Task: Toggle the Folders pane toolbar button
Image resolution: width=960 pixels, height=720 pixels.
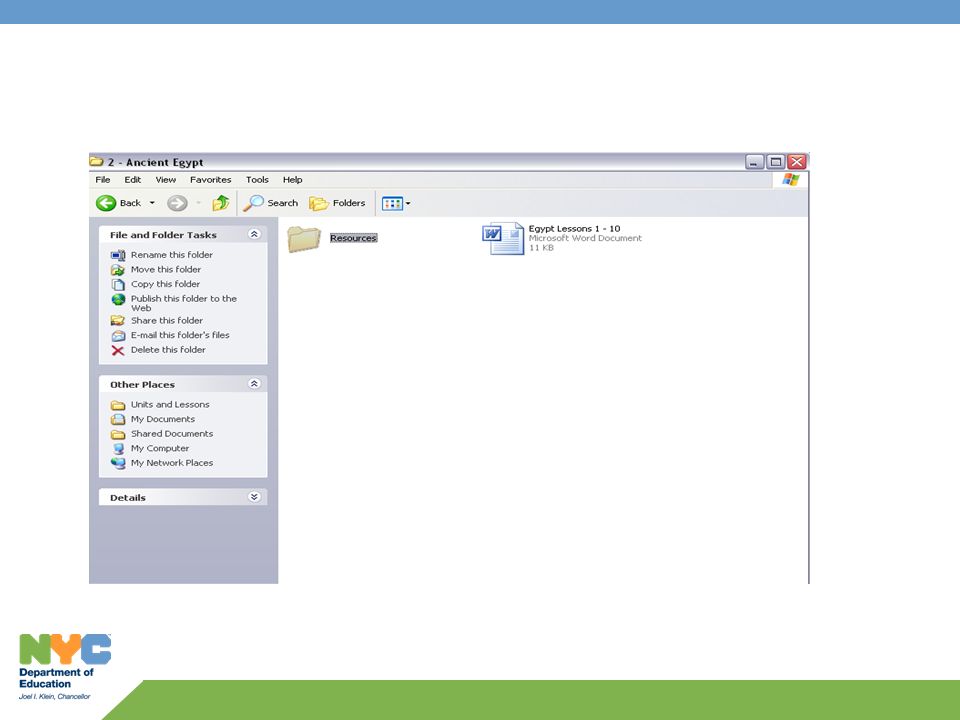Action: click(337, 203)
